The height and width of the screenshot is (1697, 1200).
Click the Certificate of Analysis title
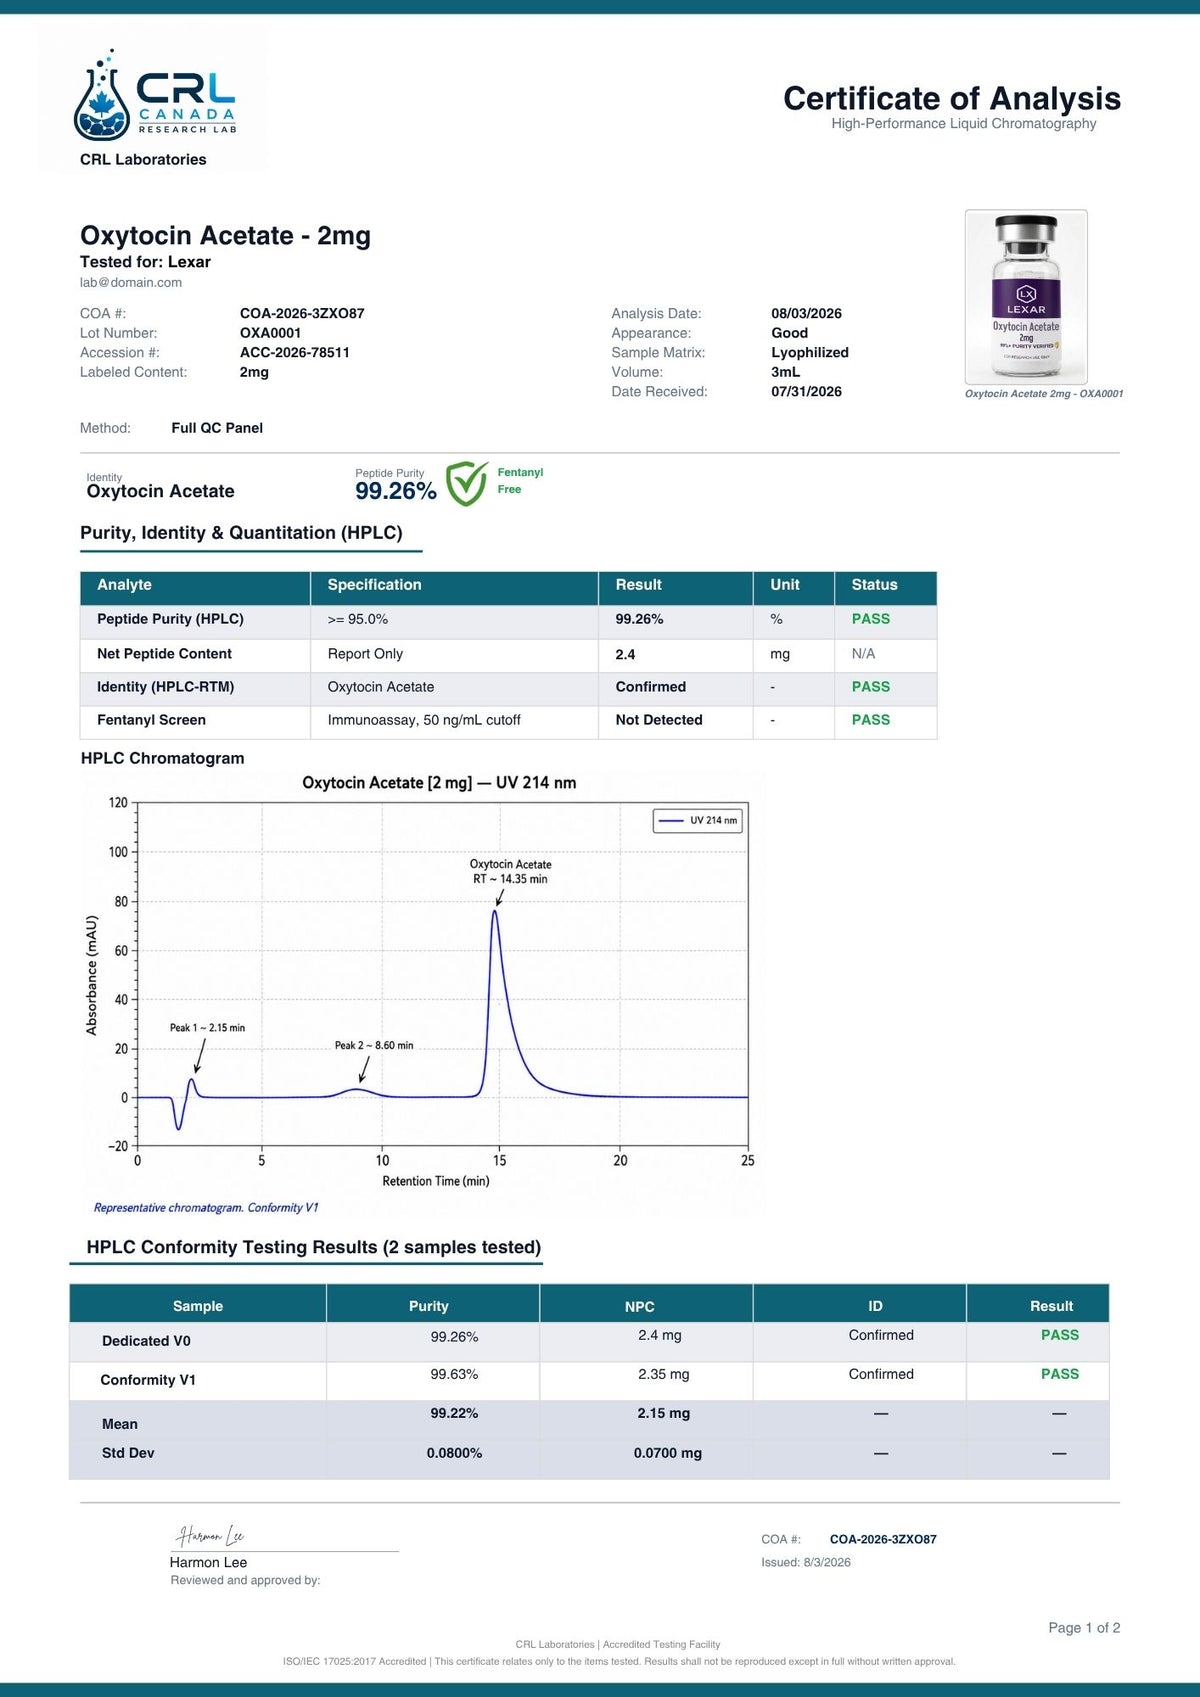pyautogui.click(x=952, y=98)
